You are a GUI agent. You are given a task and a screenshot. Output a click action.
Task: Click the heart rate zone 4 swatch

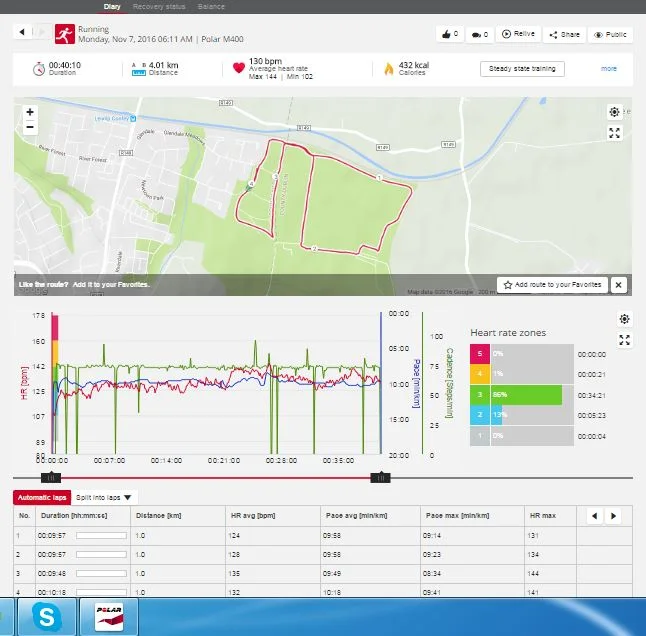point(480,374)
